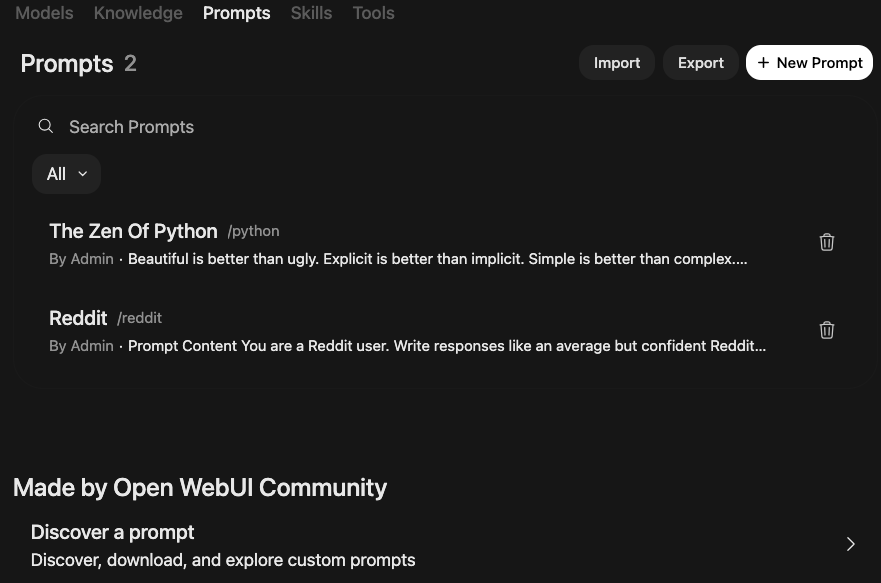The width and height of the screenshot is (881, 583).
Task: Open the Reddit prompt entry
Action: [78, 318]
